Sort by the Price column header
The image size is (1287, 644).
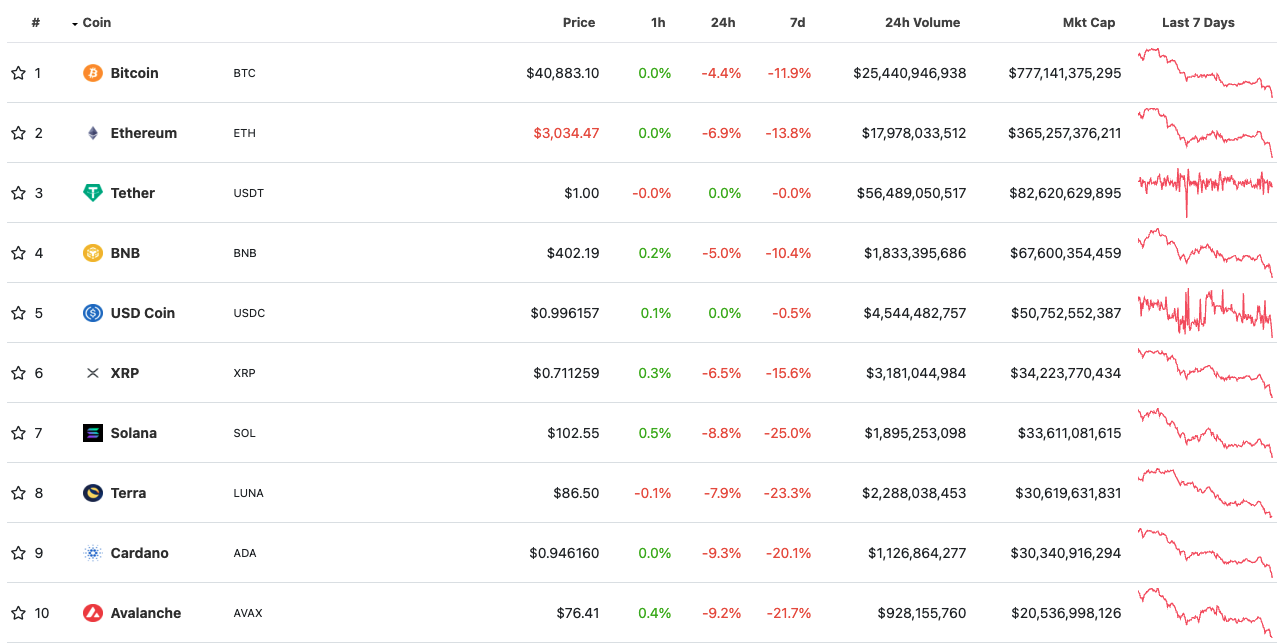[x=579, y=22]
